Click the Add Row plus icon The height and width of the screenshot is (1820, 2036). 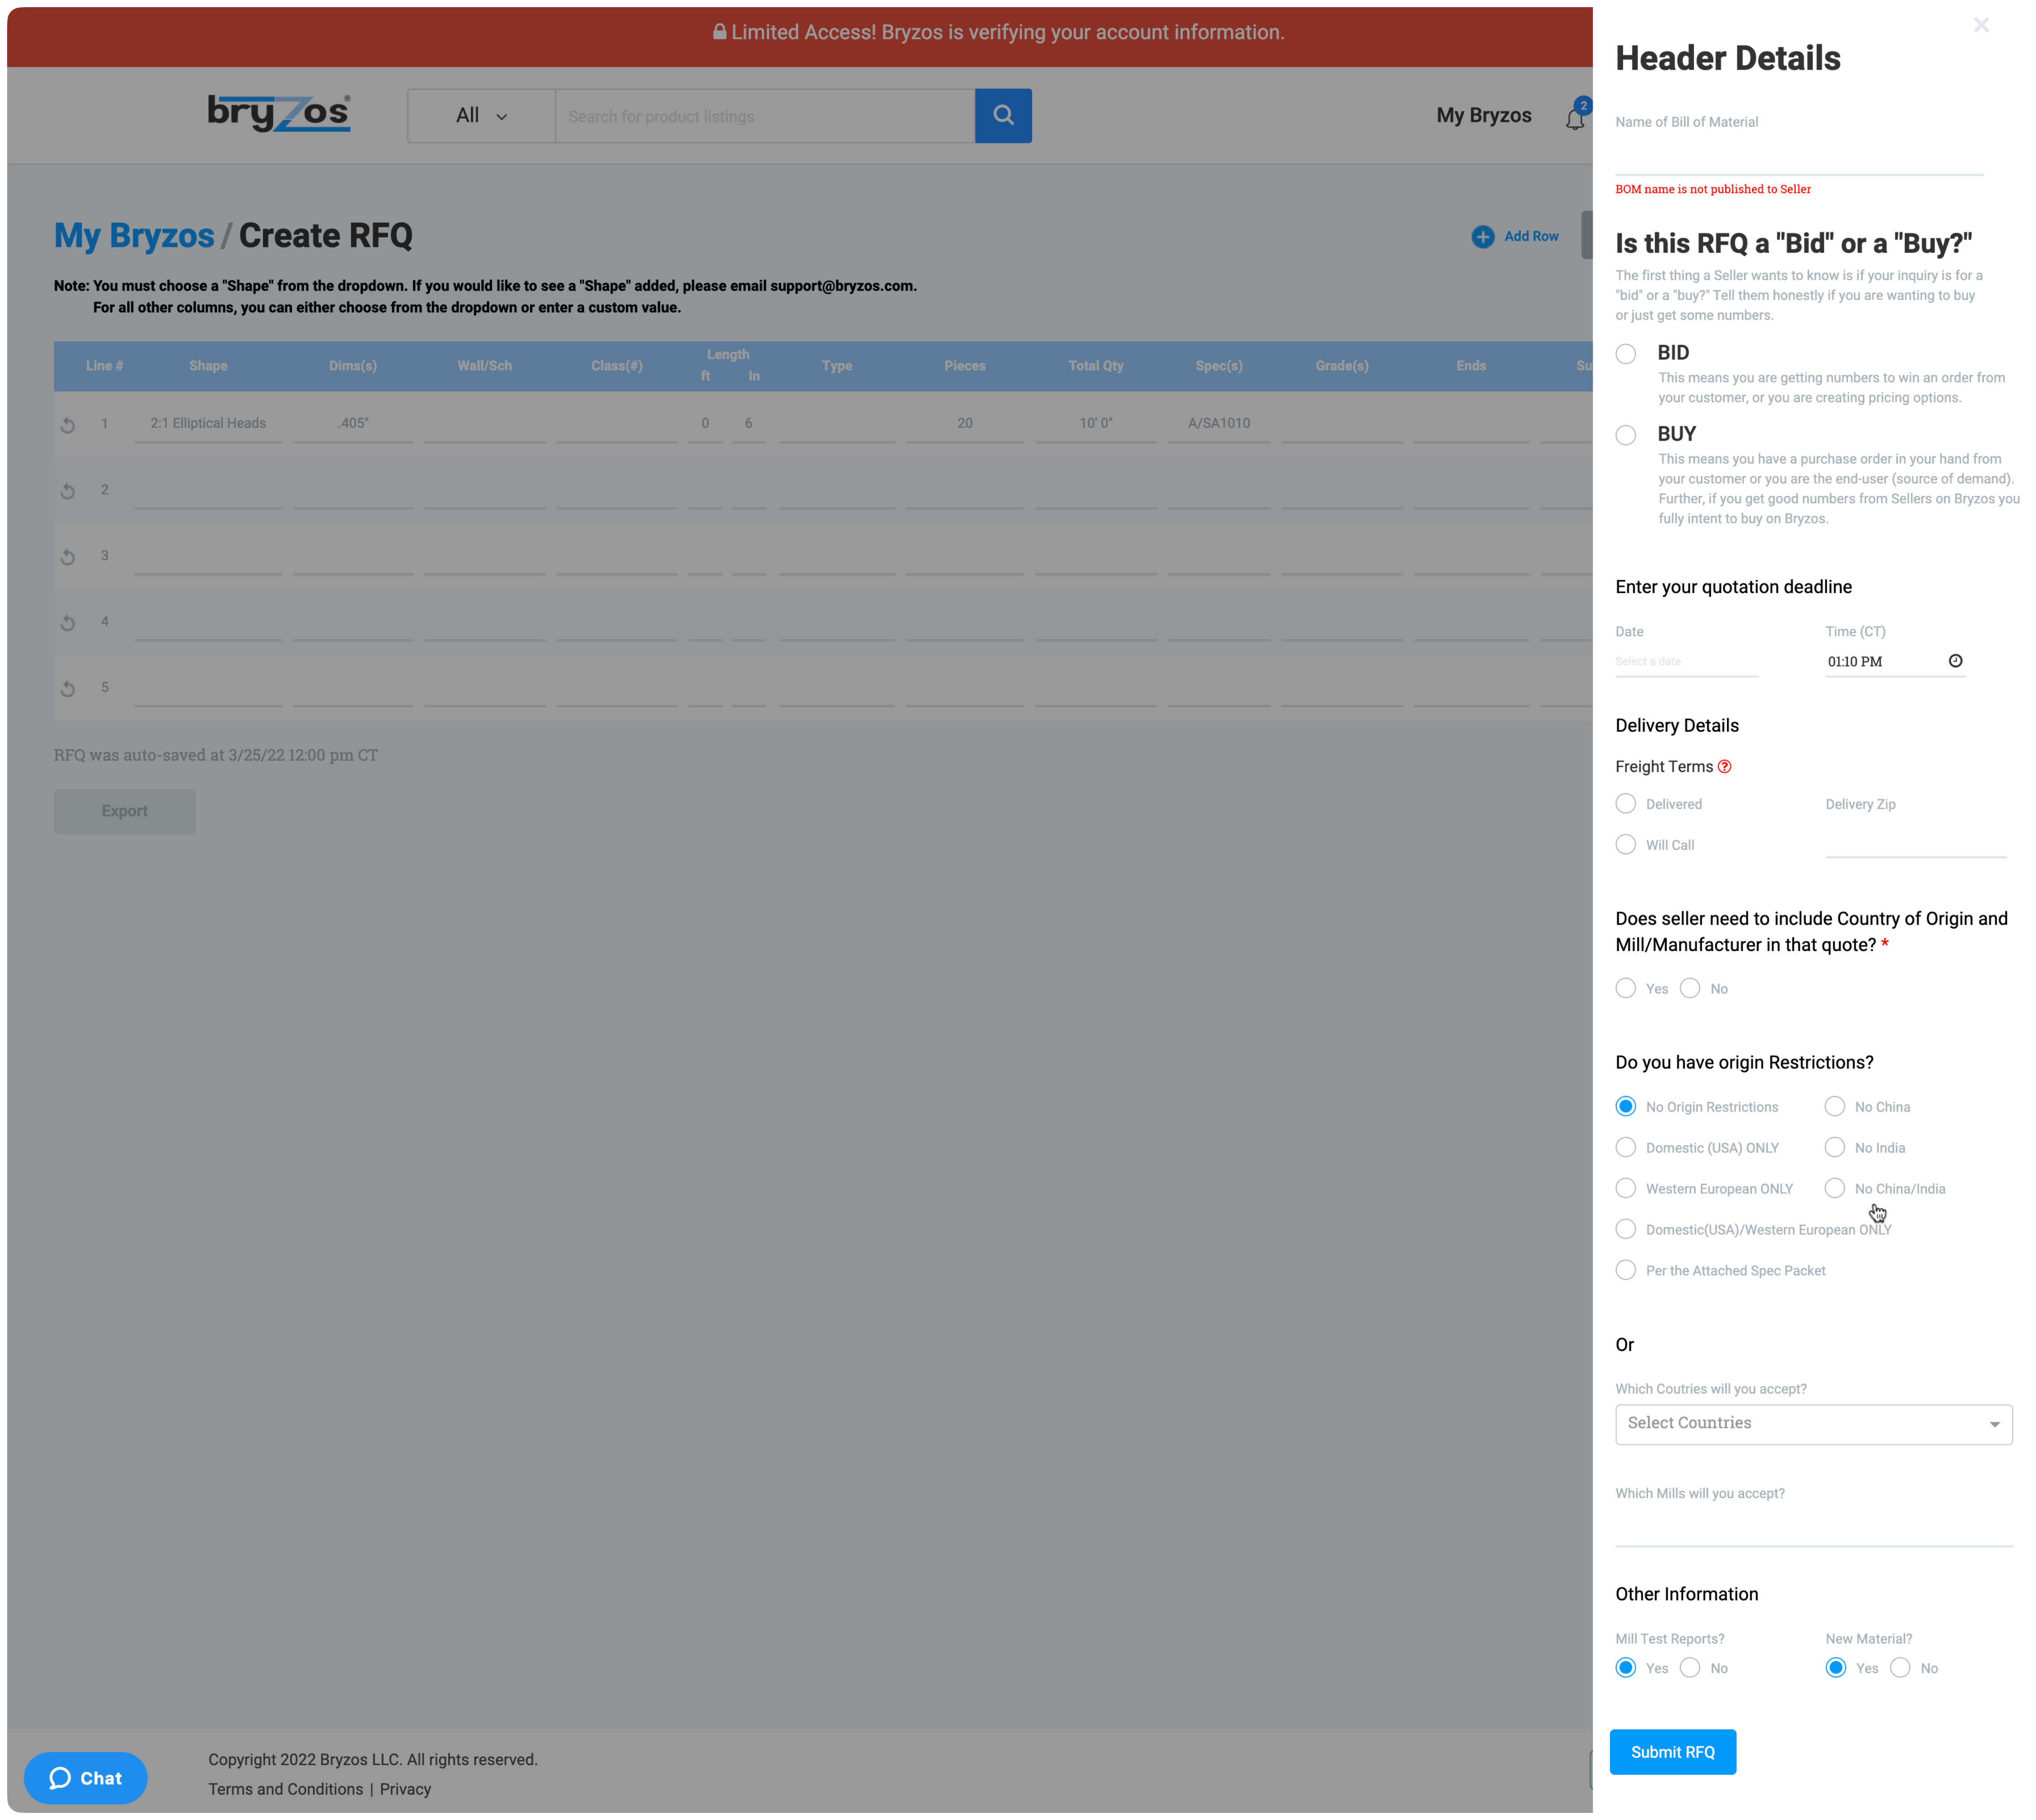[1482, 237]
